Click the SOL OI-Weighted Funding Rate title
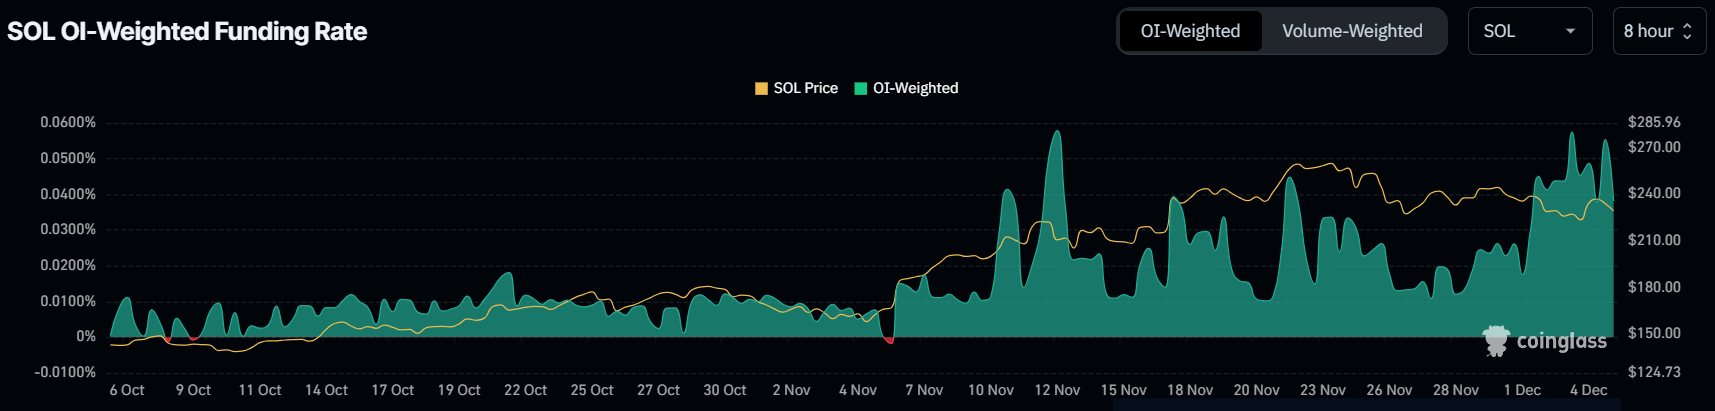 (x=187, y=31)
